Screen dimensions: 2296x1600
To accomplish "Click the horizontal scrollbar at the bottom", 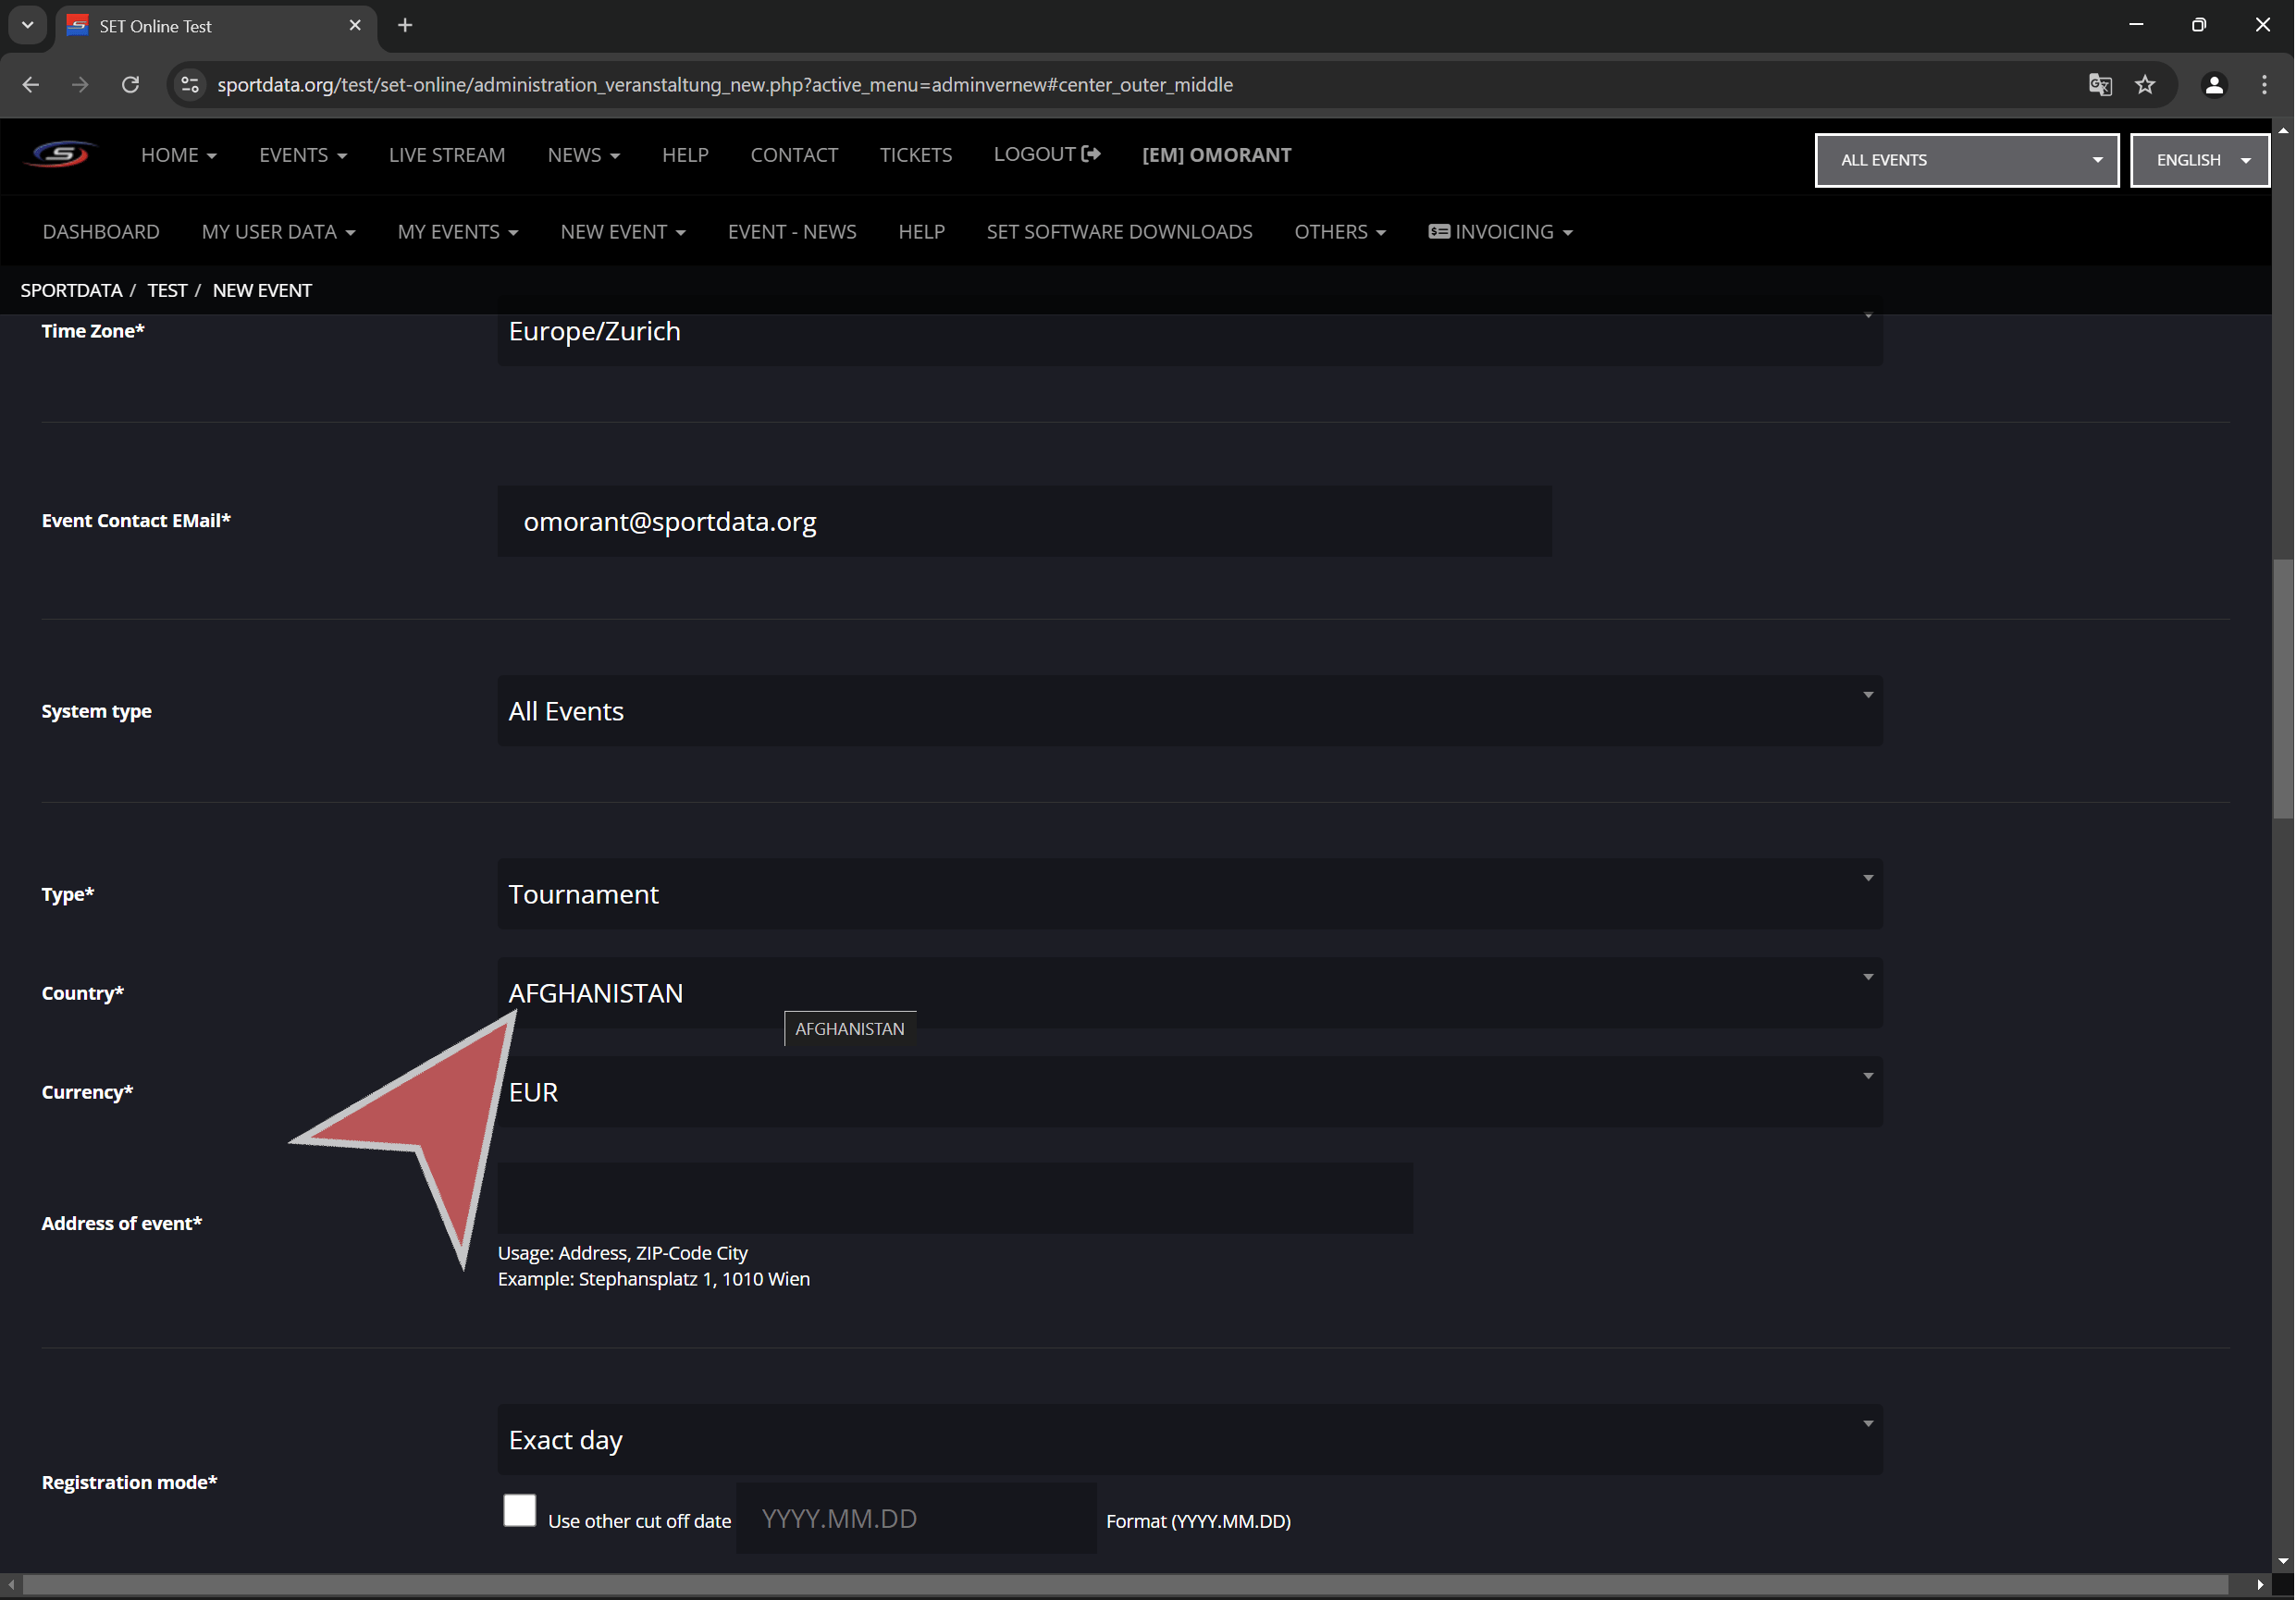I will coord(1125,1584).
